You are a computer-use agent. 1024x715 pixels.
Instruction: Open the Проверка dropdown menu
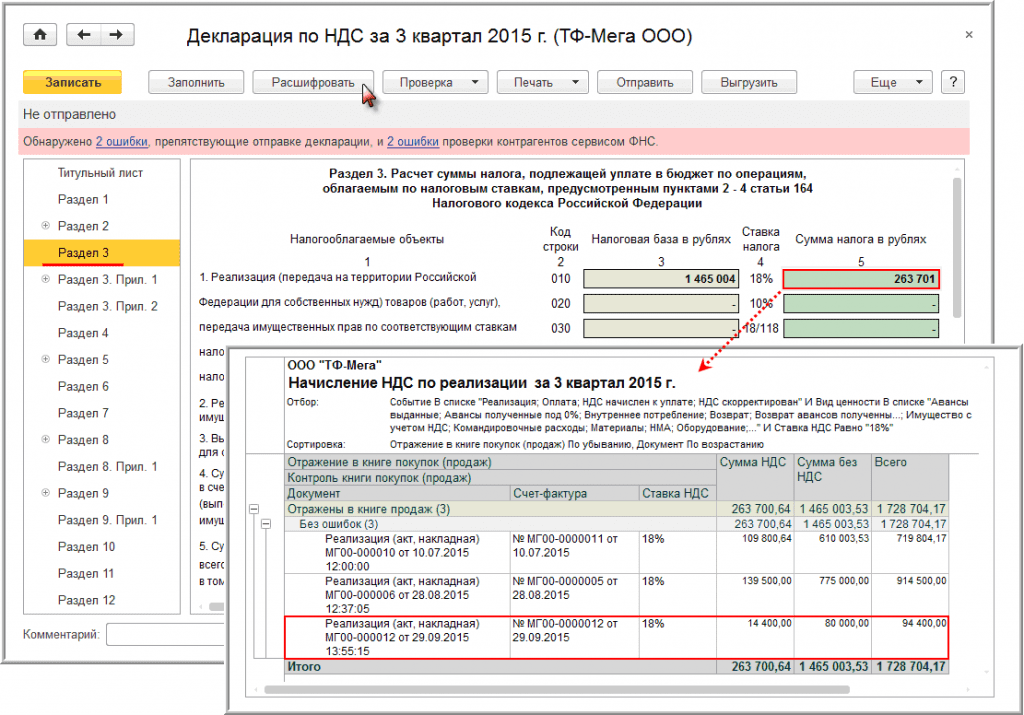435,82
